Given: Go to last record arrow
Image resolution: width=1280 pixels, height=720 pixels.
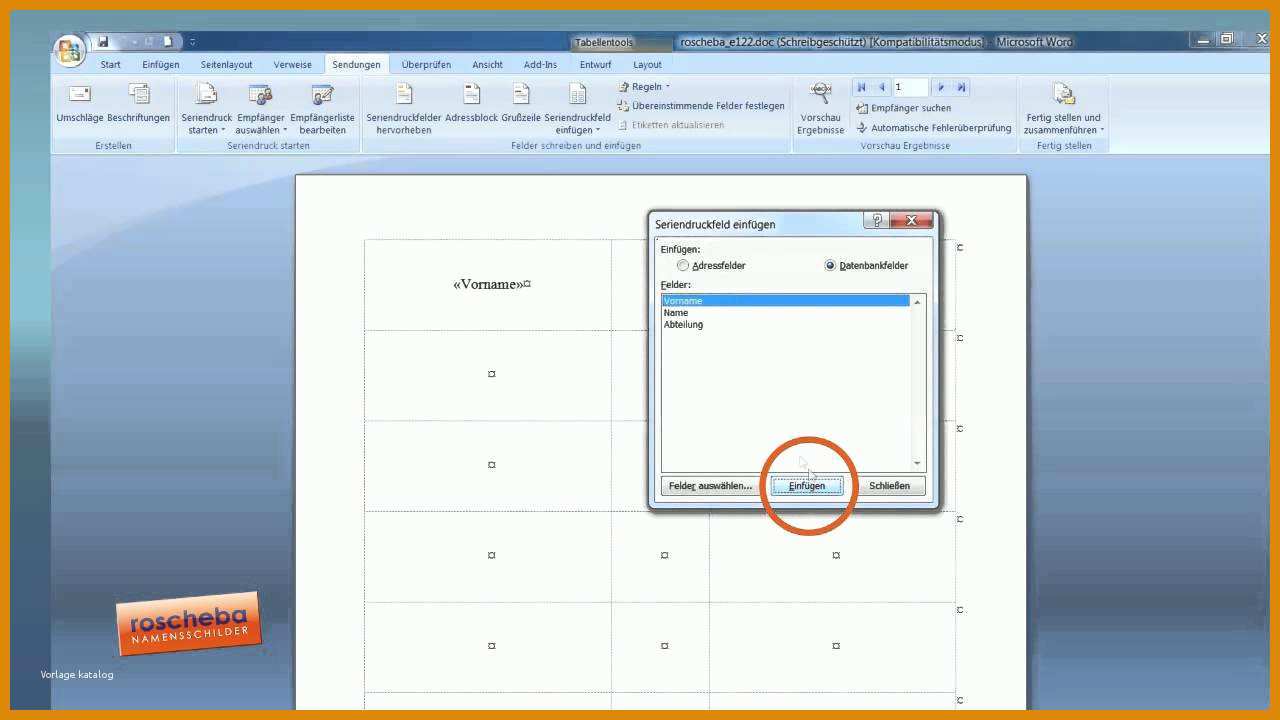Looking at the screenshot, I should click(961, 88).
